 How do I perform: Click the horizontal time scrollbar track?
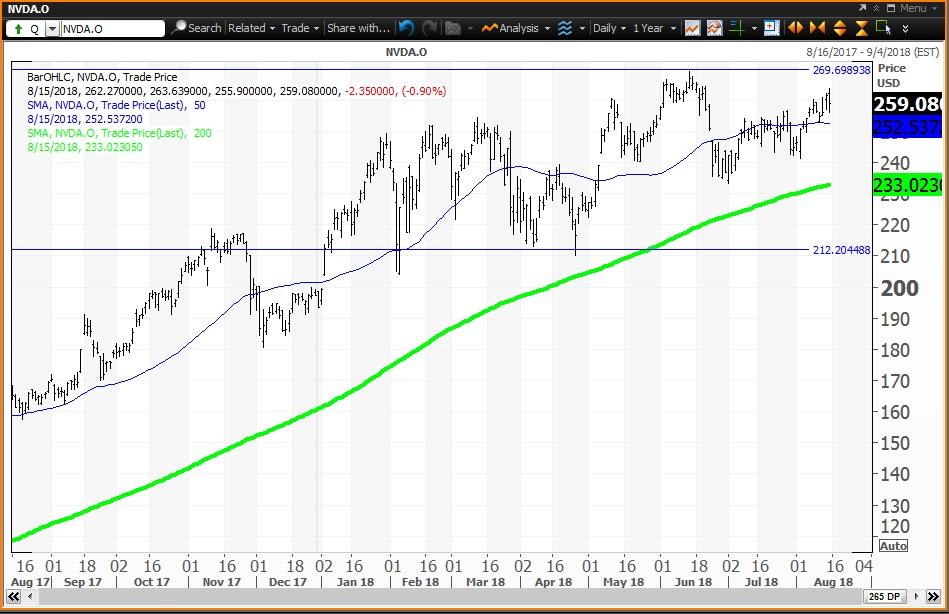(448, 597)
